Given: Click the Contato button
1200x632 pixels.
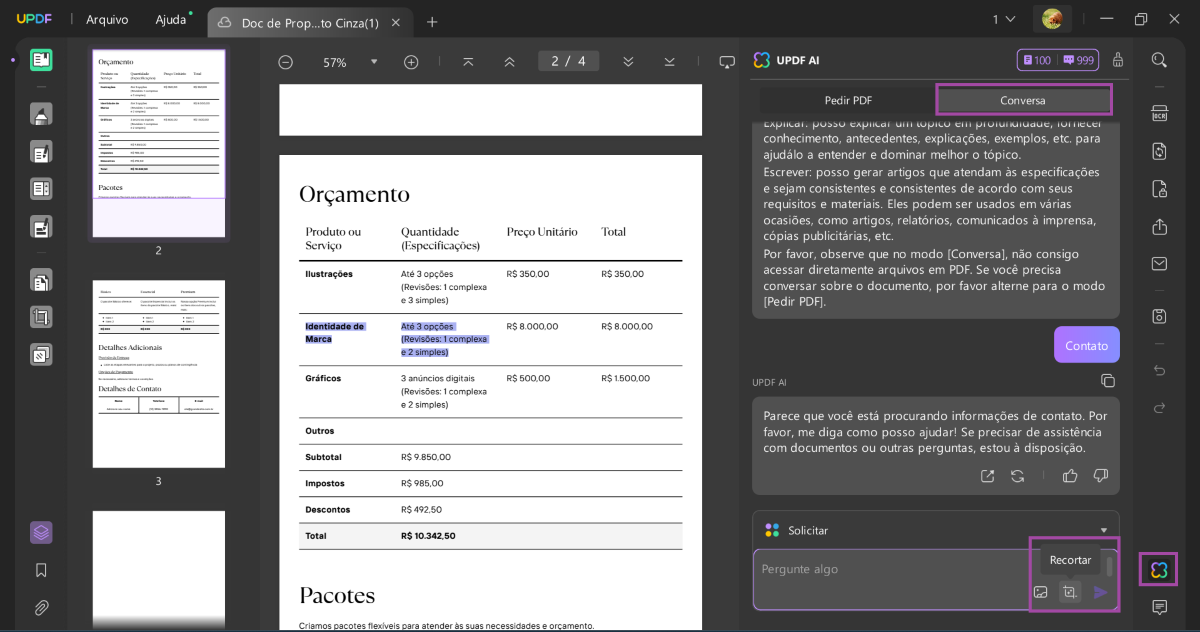Looking at the screenshot, I should tap(1086, 344).
